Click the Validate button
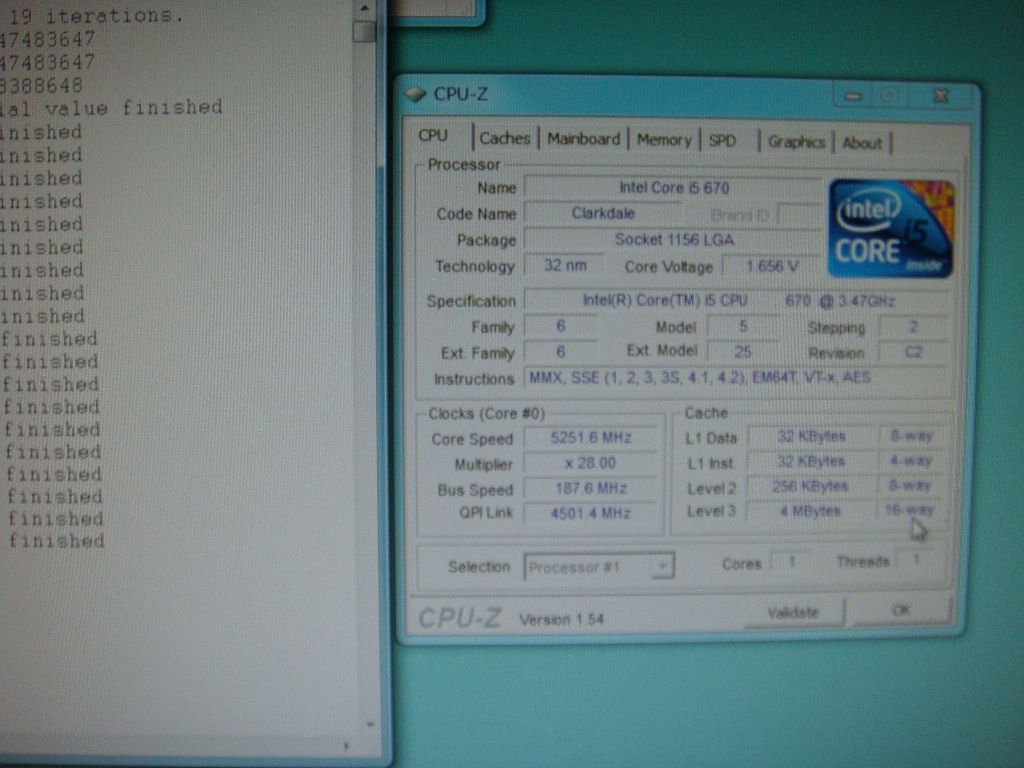Screen dimensions: 1024x768 pos(794,613)
